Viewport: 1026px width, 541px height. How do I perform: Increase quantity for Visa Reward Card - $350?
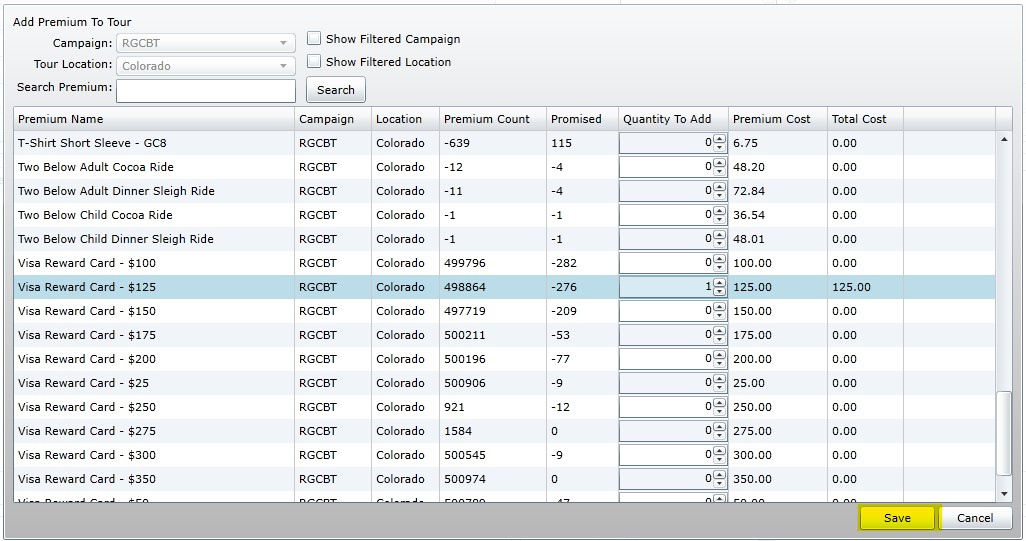(719, 475)
